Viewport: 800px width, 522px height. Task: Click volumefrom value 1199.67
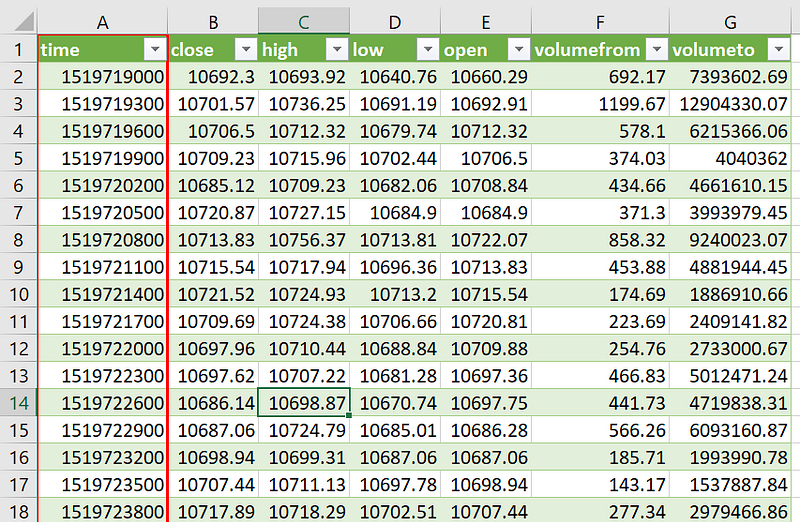click(x=632, y=104)
